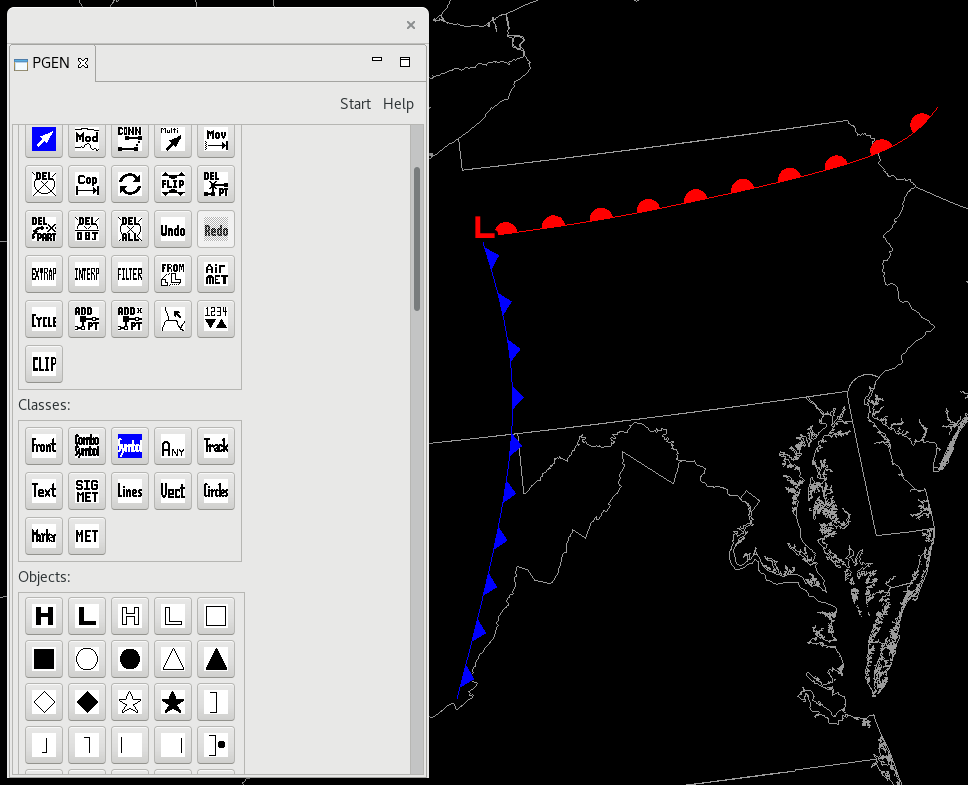Screen dimensions: 968x785
Task: Select the open circle symbol
Action: [x=87, y=659]
